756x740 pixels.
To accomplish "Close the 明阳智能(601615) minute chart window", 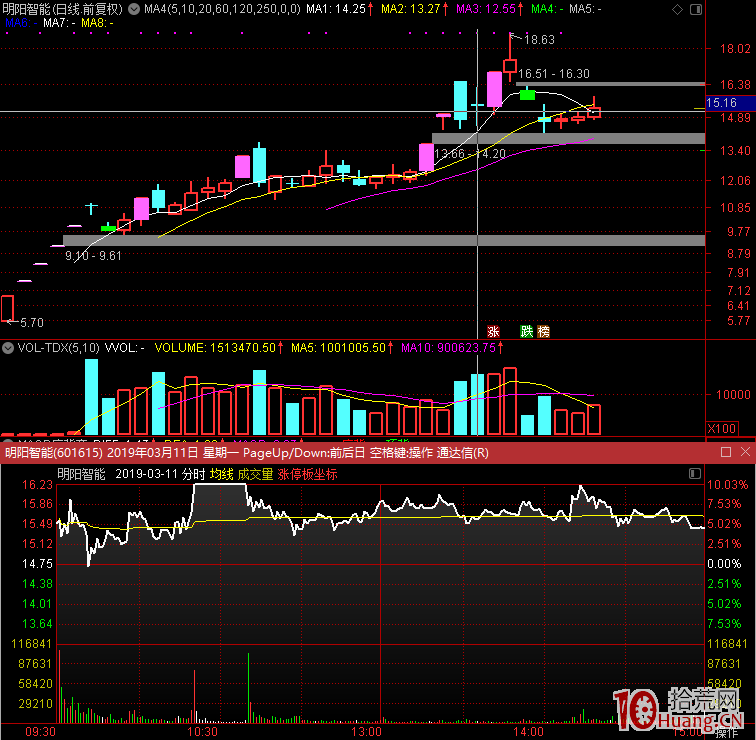I will pyautogui.click(x=745, y=452).
